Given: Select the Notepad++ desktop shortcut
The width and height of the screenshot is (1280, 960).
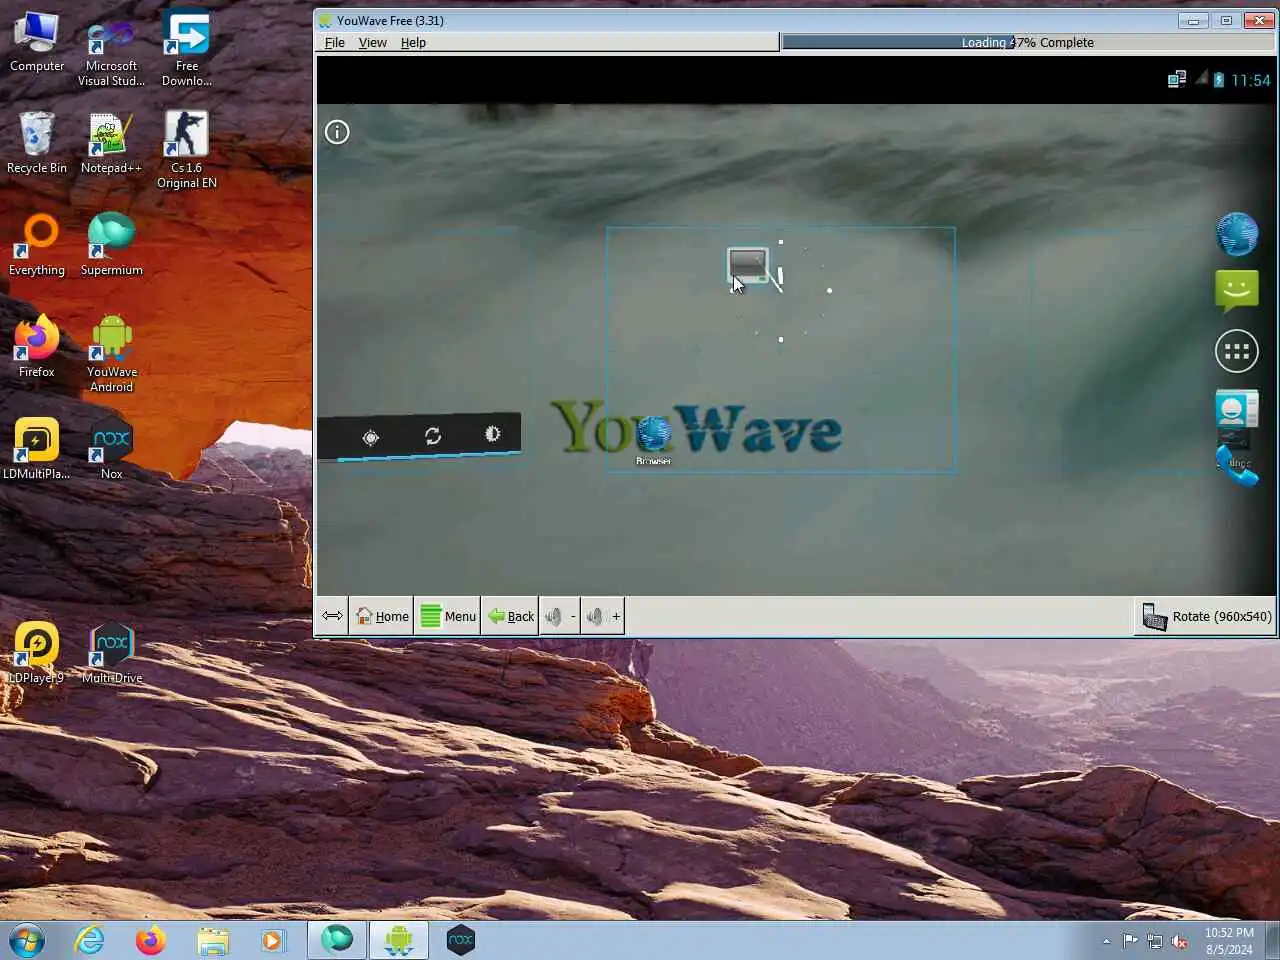Looking at the screenshot, I should tap(111, 143).
